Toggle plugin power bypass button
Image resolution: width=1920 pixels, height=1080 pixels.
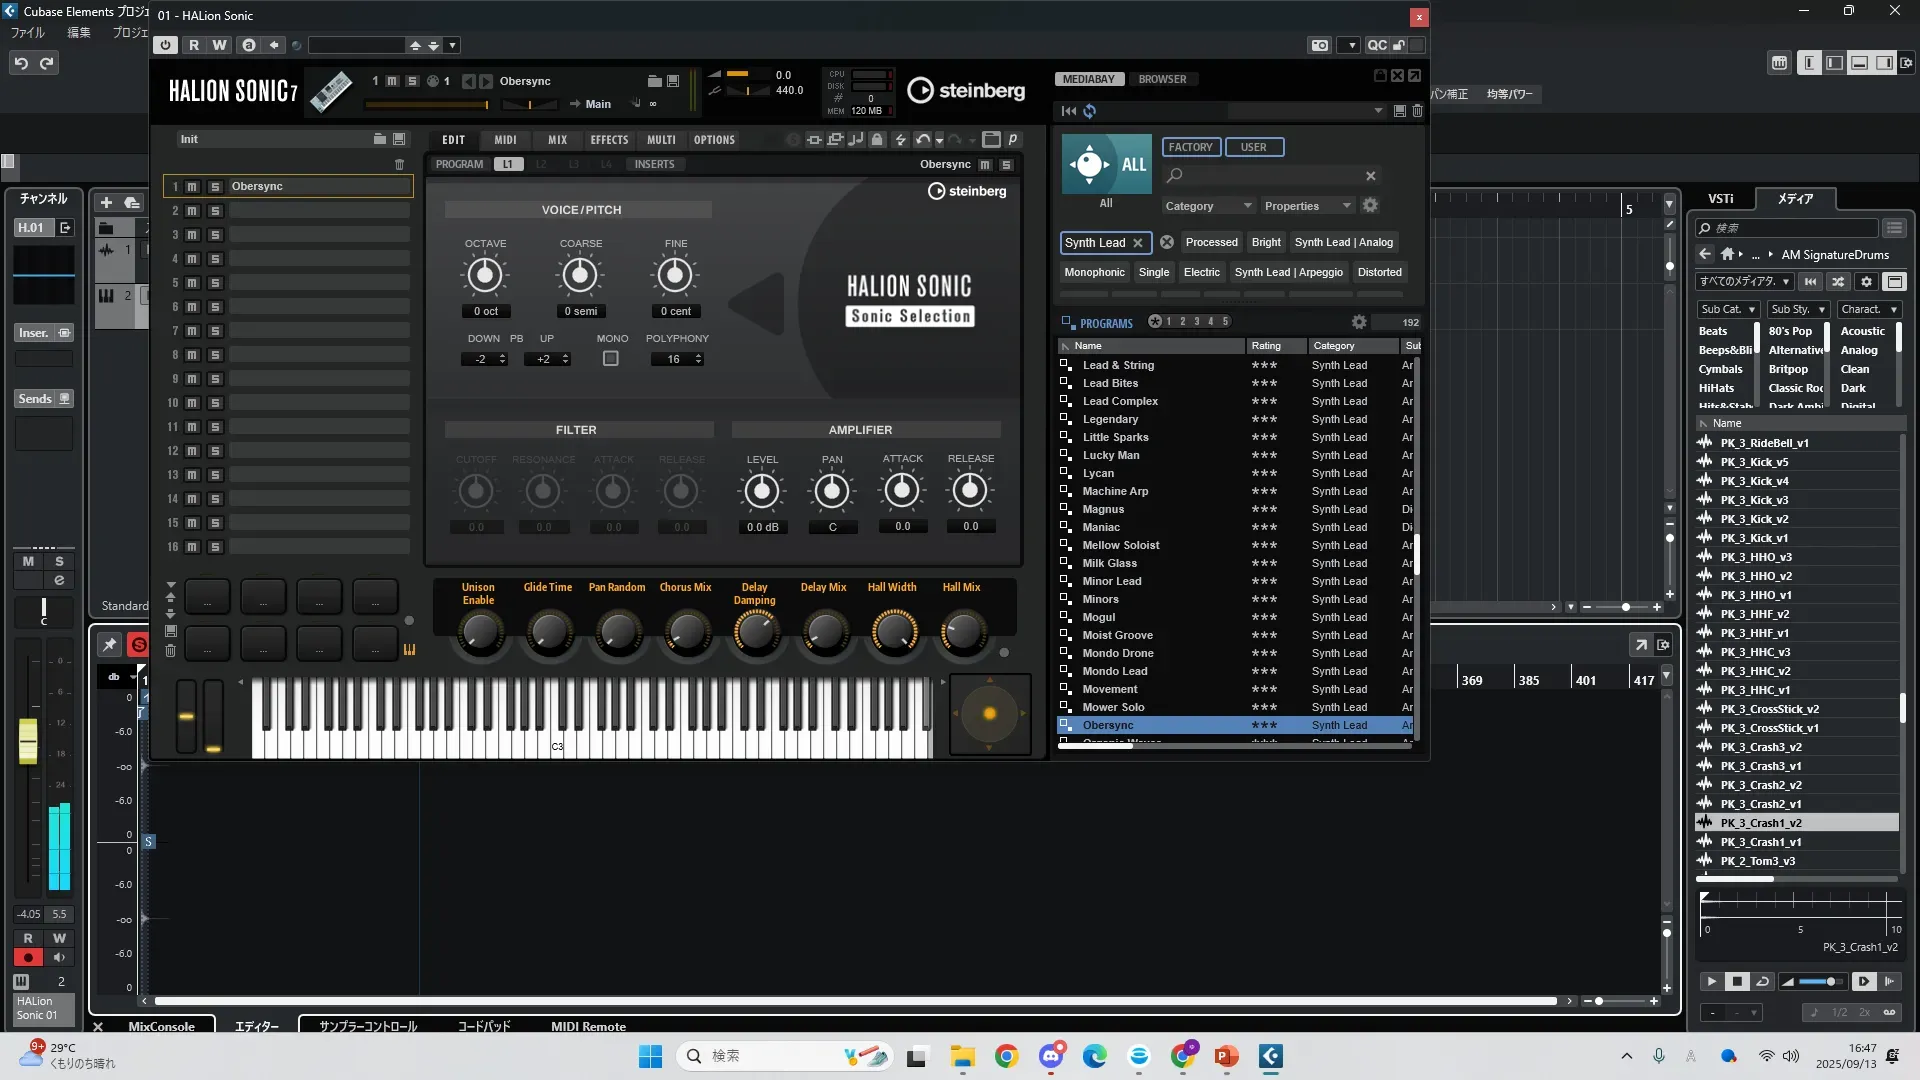[166, 45]
